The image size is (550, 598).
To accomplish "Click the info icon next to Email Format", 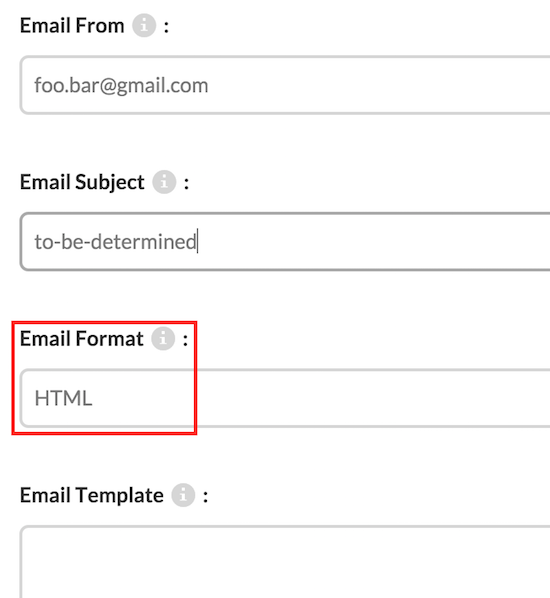I will 163,339.
